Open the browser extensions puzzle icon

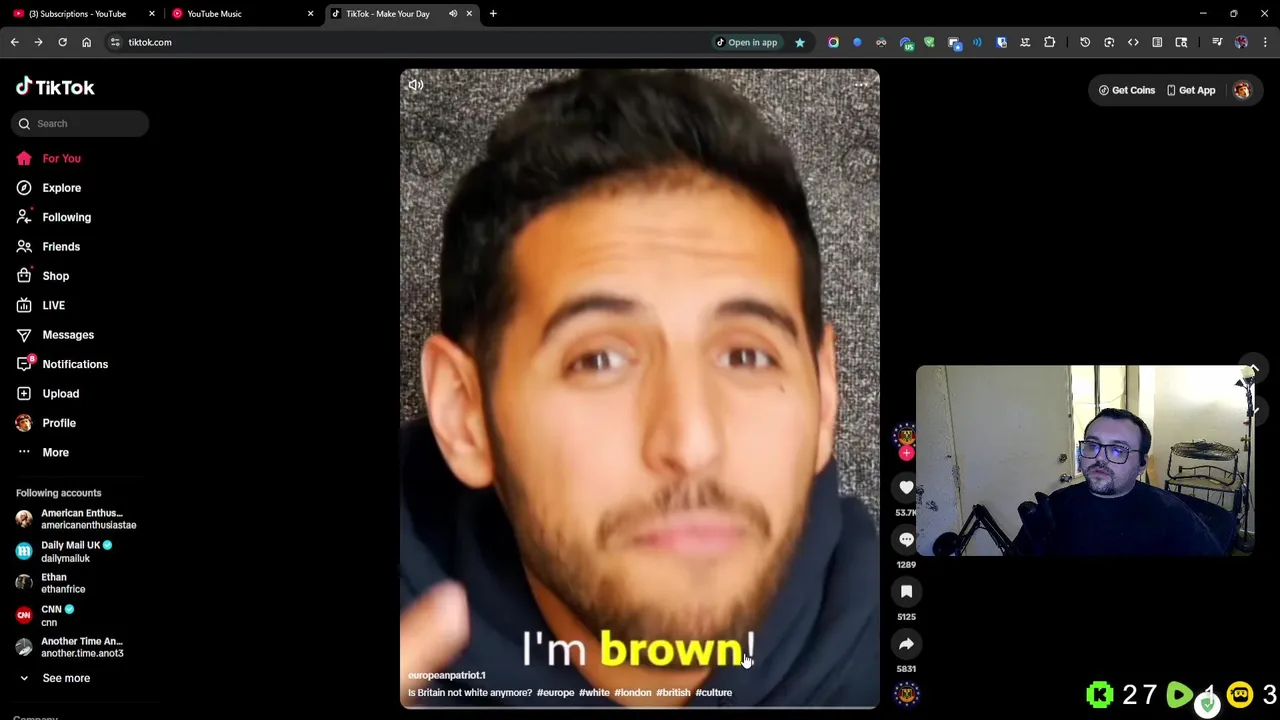[x=1049, y=42]
